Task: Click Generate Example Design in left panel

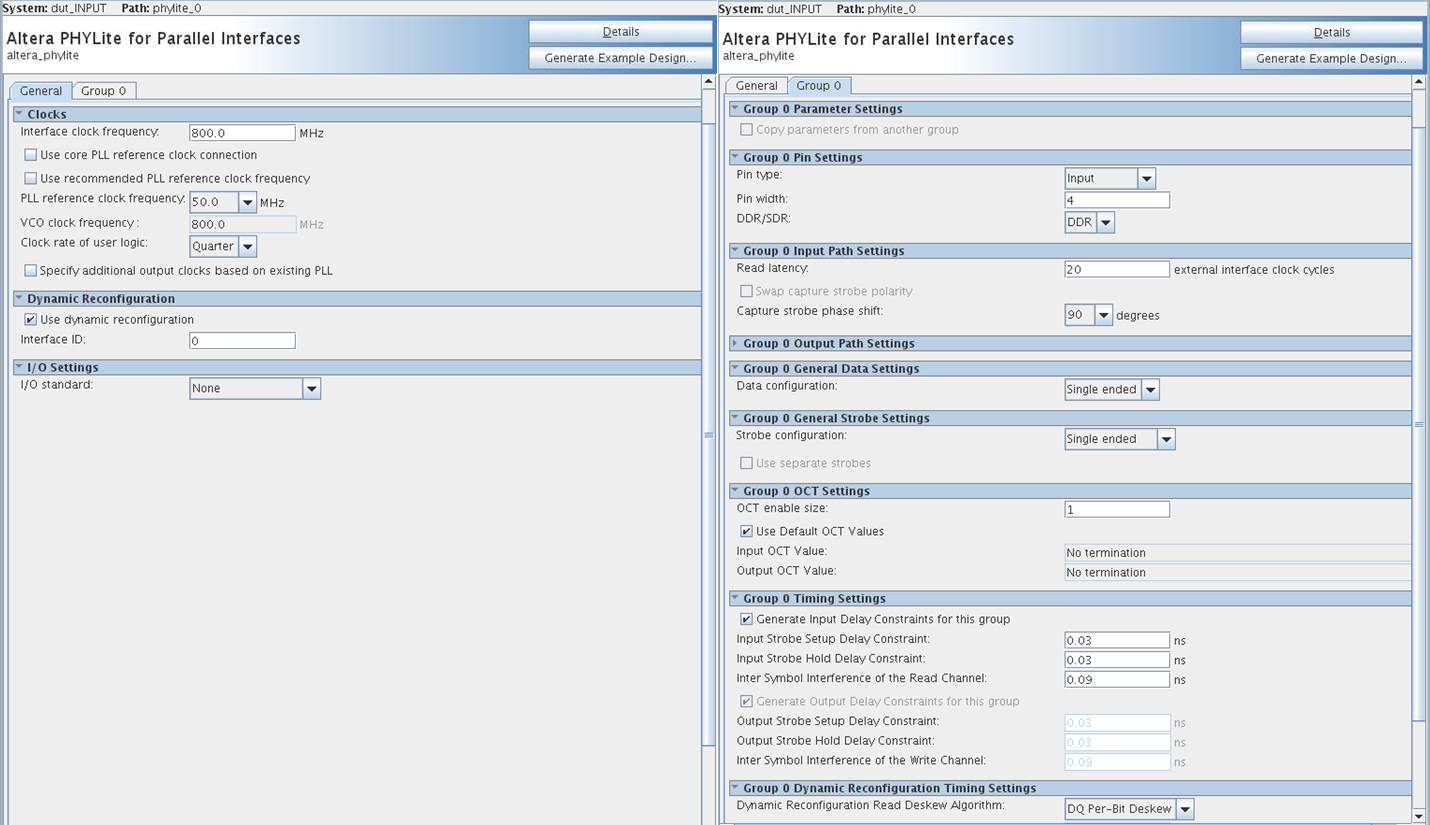Action: pos(620,58)
